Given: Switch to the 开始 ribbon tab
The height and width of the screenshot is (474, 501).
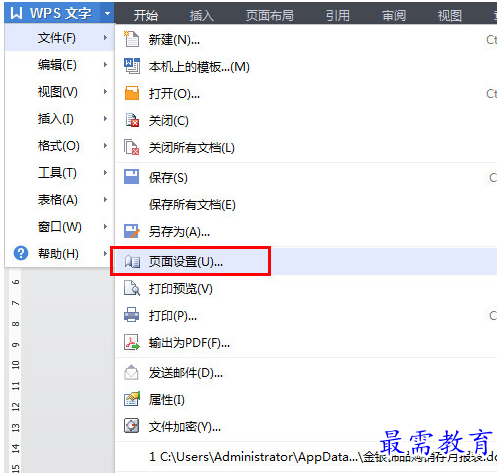Looking at the screenshot, I should pyautogui.click(x=145, y=15).
